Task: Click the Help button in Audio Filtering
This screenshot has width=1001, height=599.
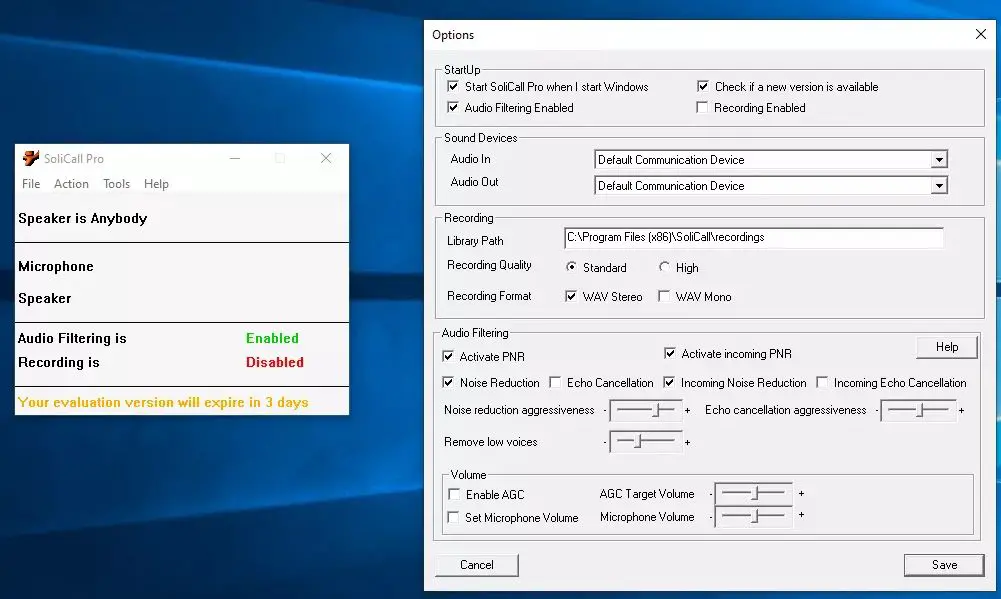Action: [x=947, y=347]
